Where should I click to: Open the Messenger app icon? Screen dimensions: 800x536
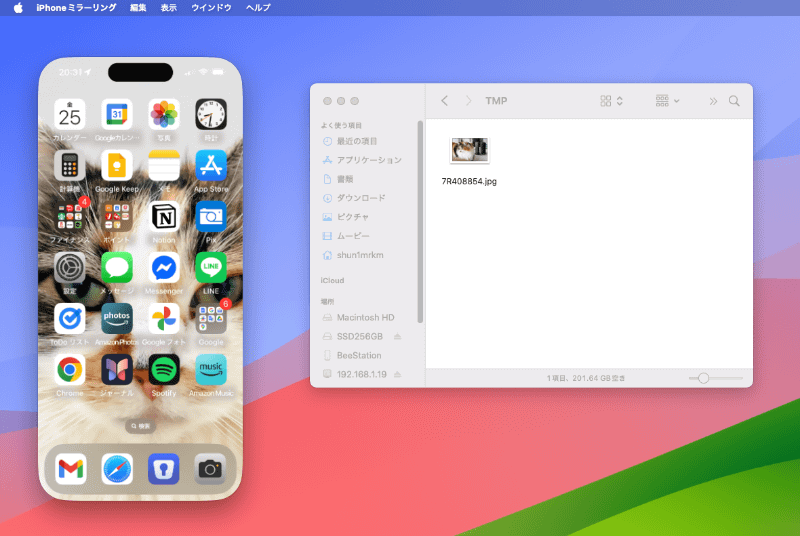pos(164,268)
